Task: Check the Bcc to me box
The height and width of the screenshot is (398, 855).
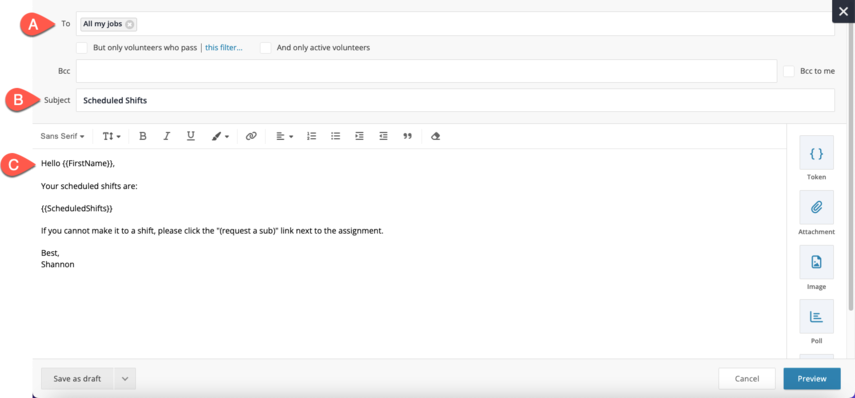Action: (x=788, y=71)
